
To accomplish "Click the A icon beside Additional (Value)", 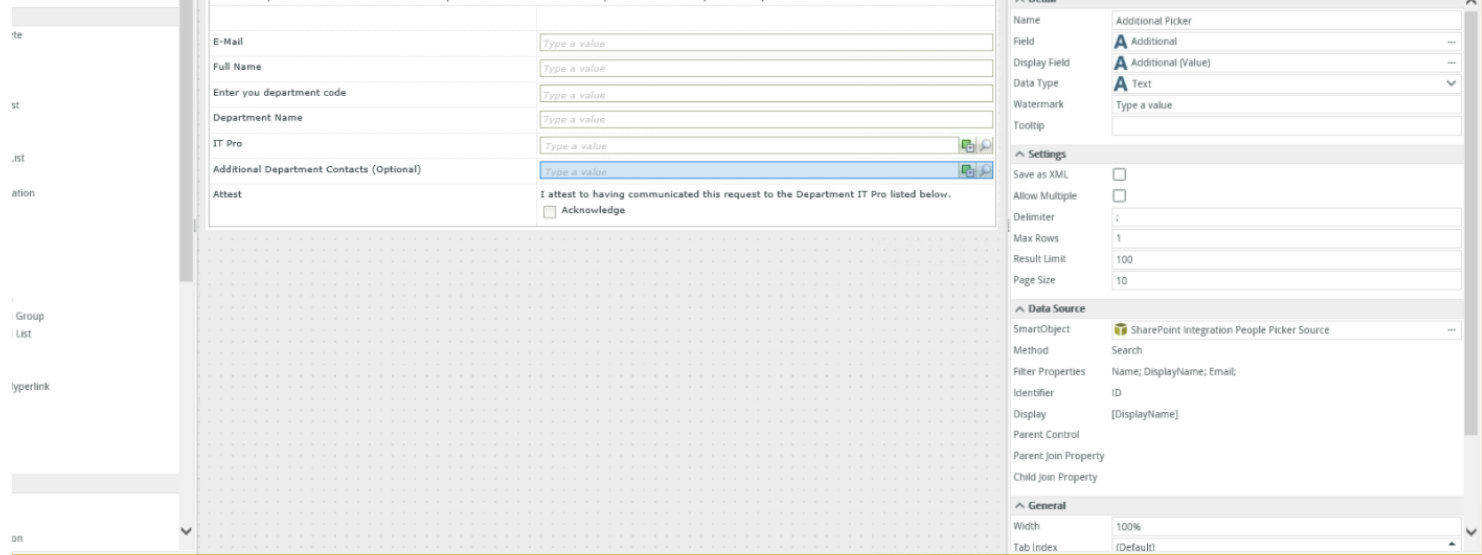I will (1121, 62).
